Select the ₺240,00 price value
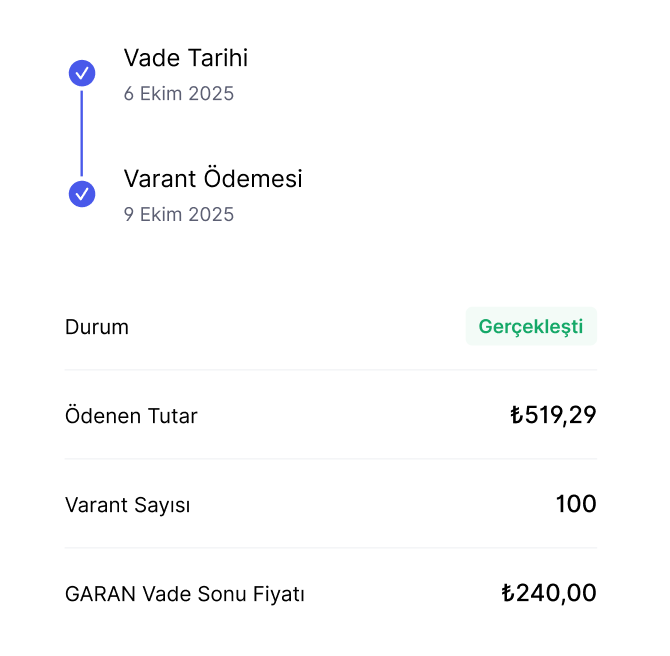 549,593
